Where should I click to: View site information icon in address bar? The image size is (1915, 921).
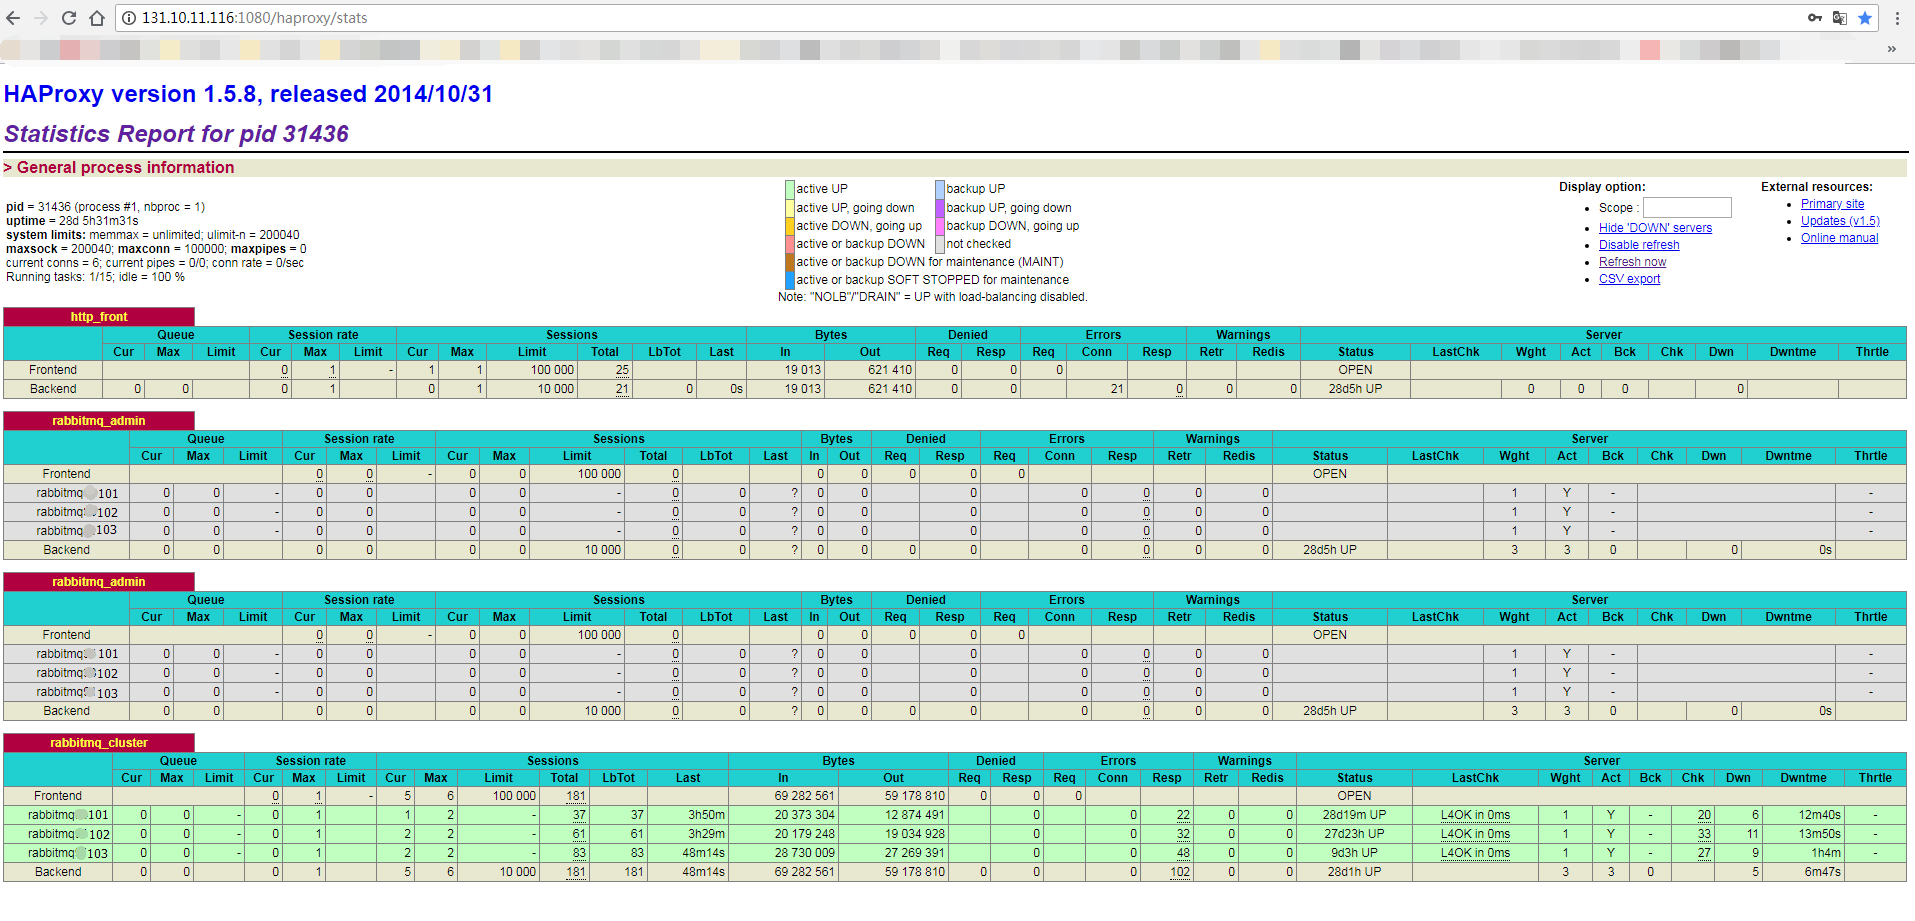[x=129, y=18]
